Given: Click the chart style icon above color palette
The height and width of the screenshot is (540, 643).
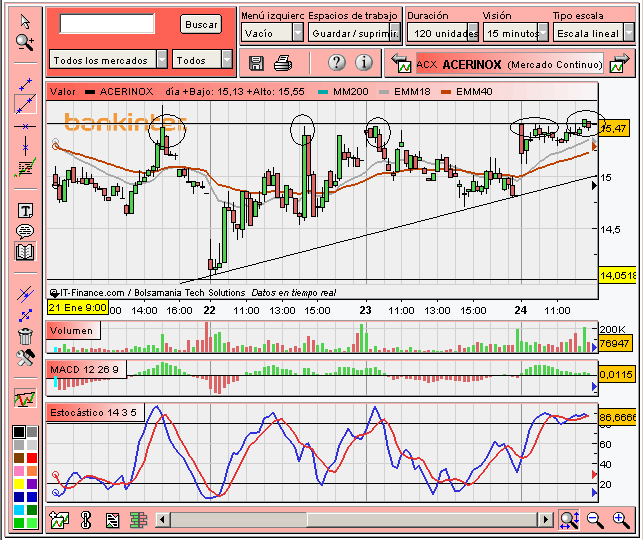Looking at the screenshot, I should pos(25,398).
